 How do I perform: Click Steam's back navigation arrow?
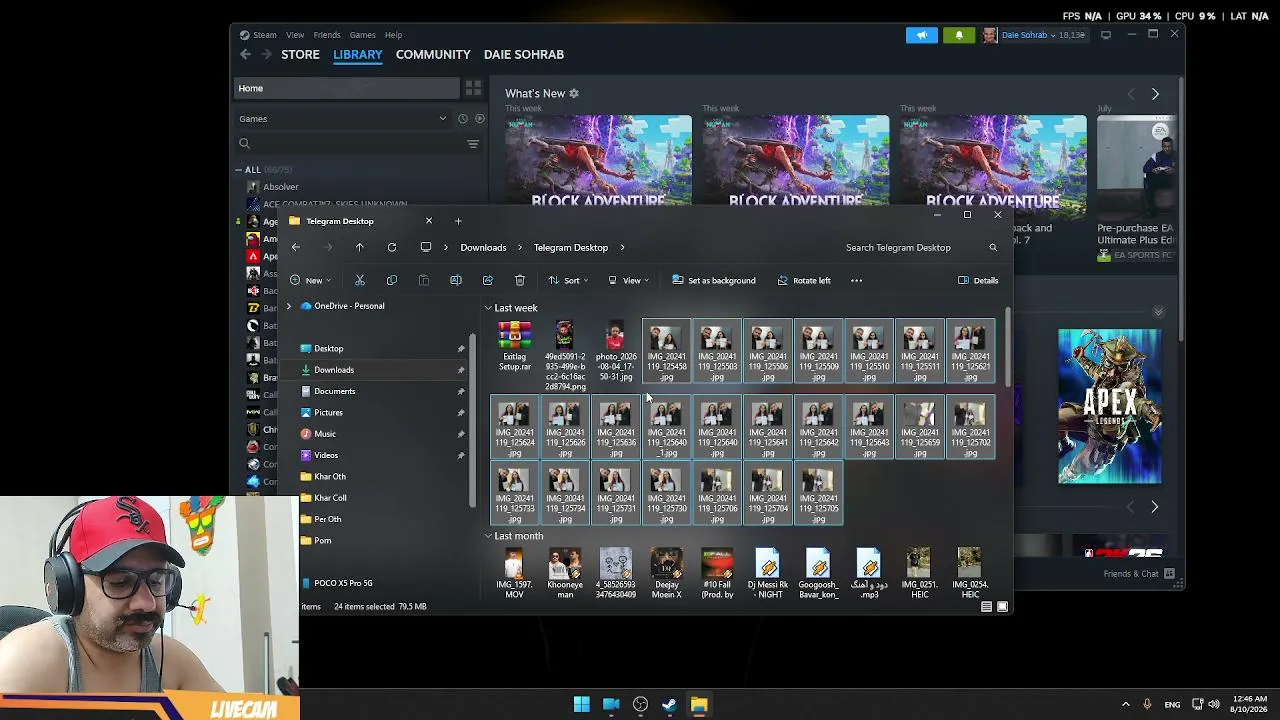(246, 55)
